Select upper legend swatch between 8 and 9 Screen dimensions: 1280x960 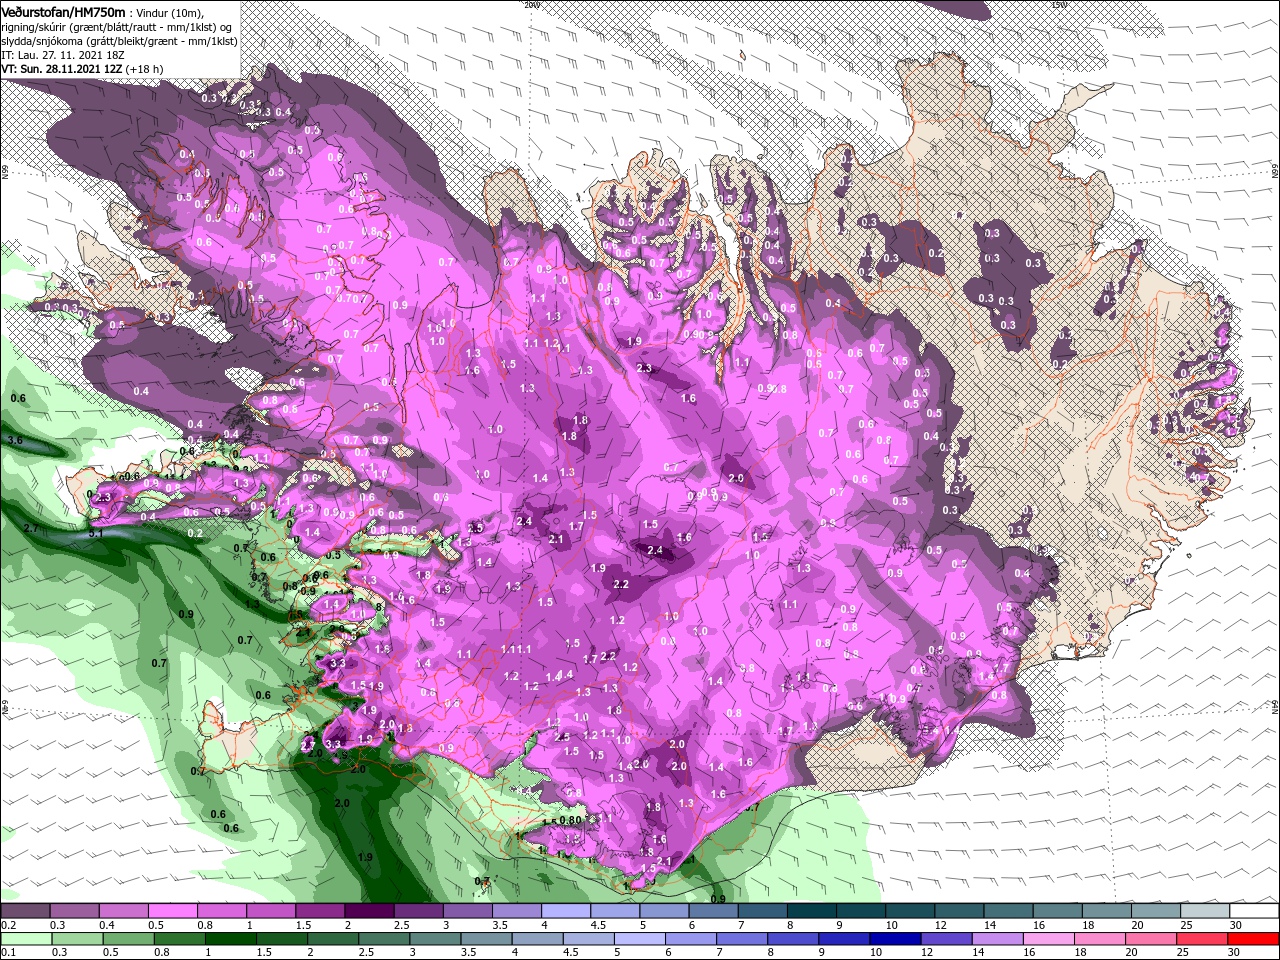point(811,911)
